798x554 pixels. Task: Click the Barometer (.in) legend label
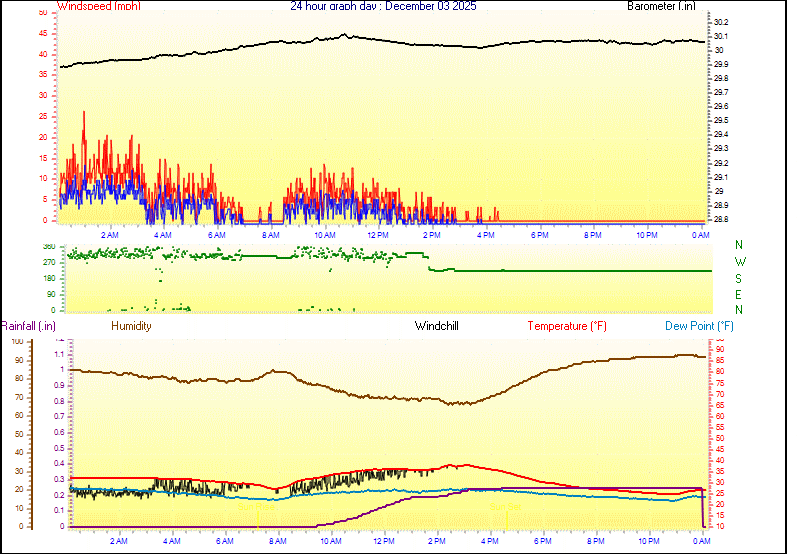coord(661,6)
